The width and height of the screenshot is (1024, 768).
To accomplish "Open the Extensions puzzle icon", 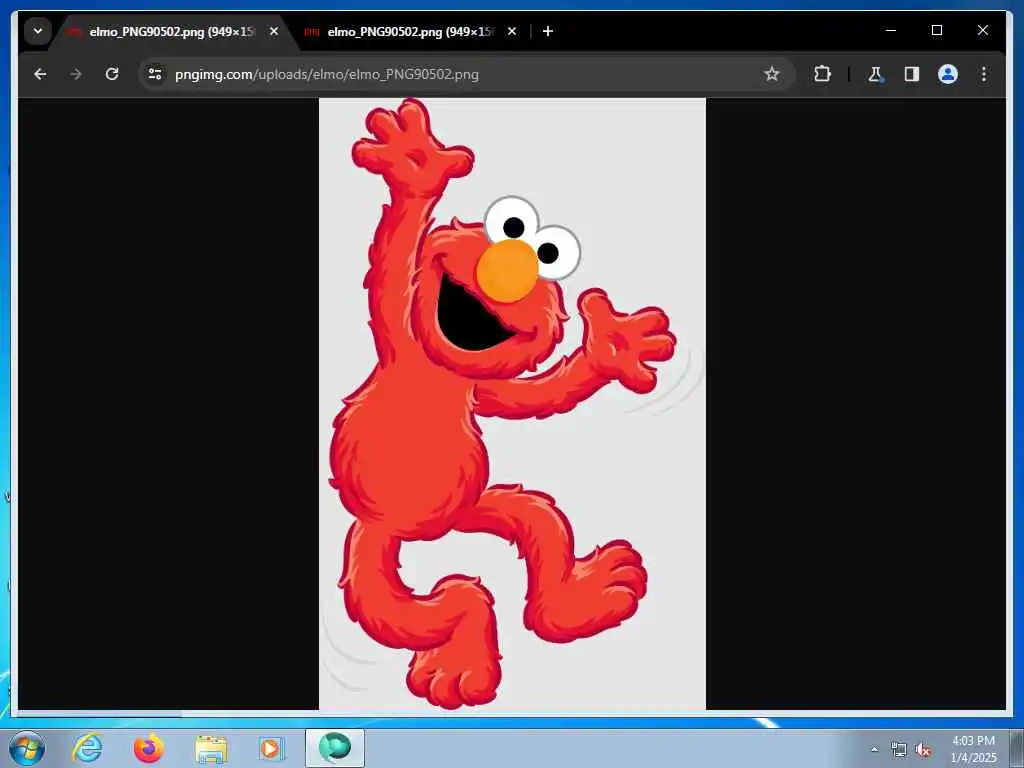I will pos(822,74).
